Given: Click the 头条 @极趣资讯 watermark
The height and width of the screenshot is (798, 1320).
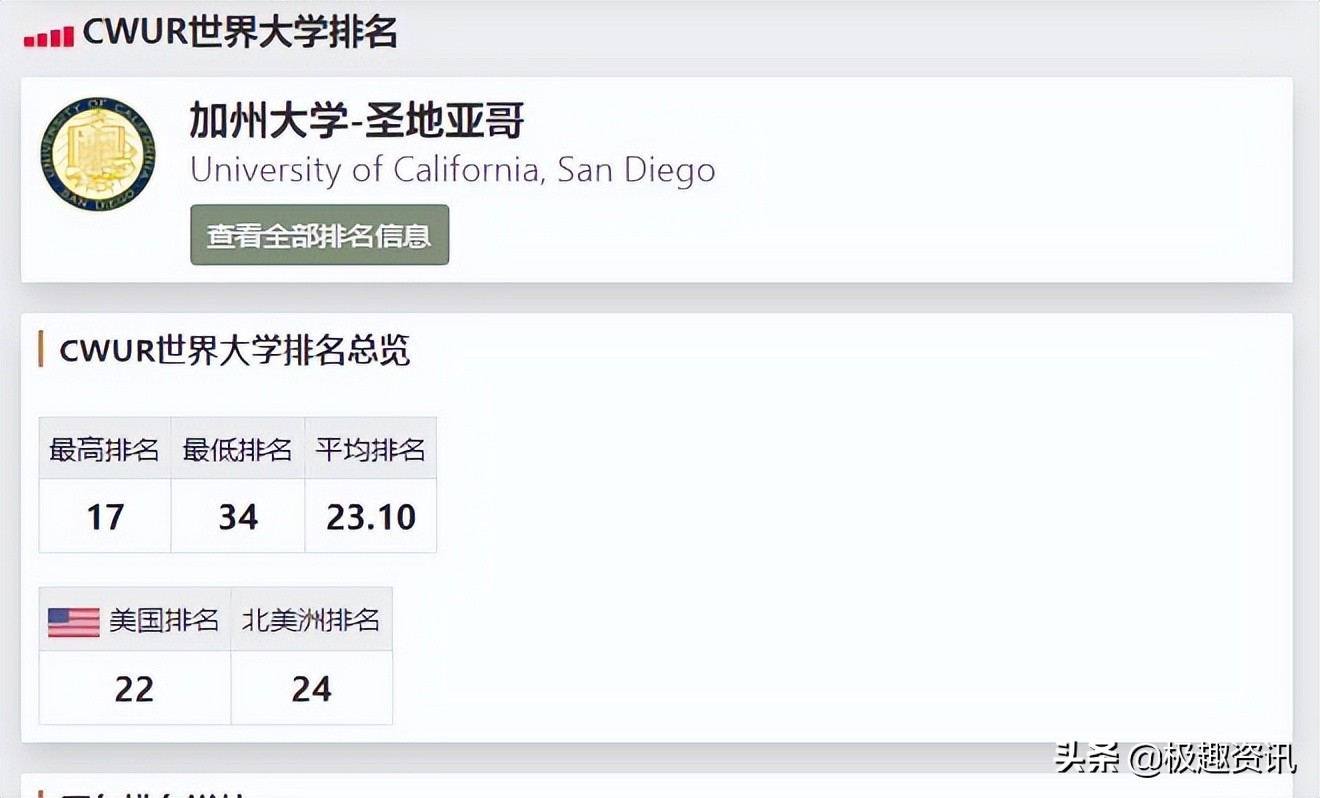Looking at the screenshot, I should (x=1175, y=757).
